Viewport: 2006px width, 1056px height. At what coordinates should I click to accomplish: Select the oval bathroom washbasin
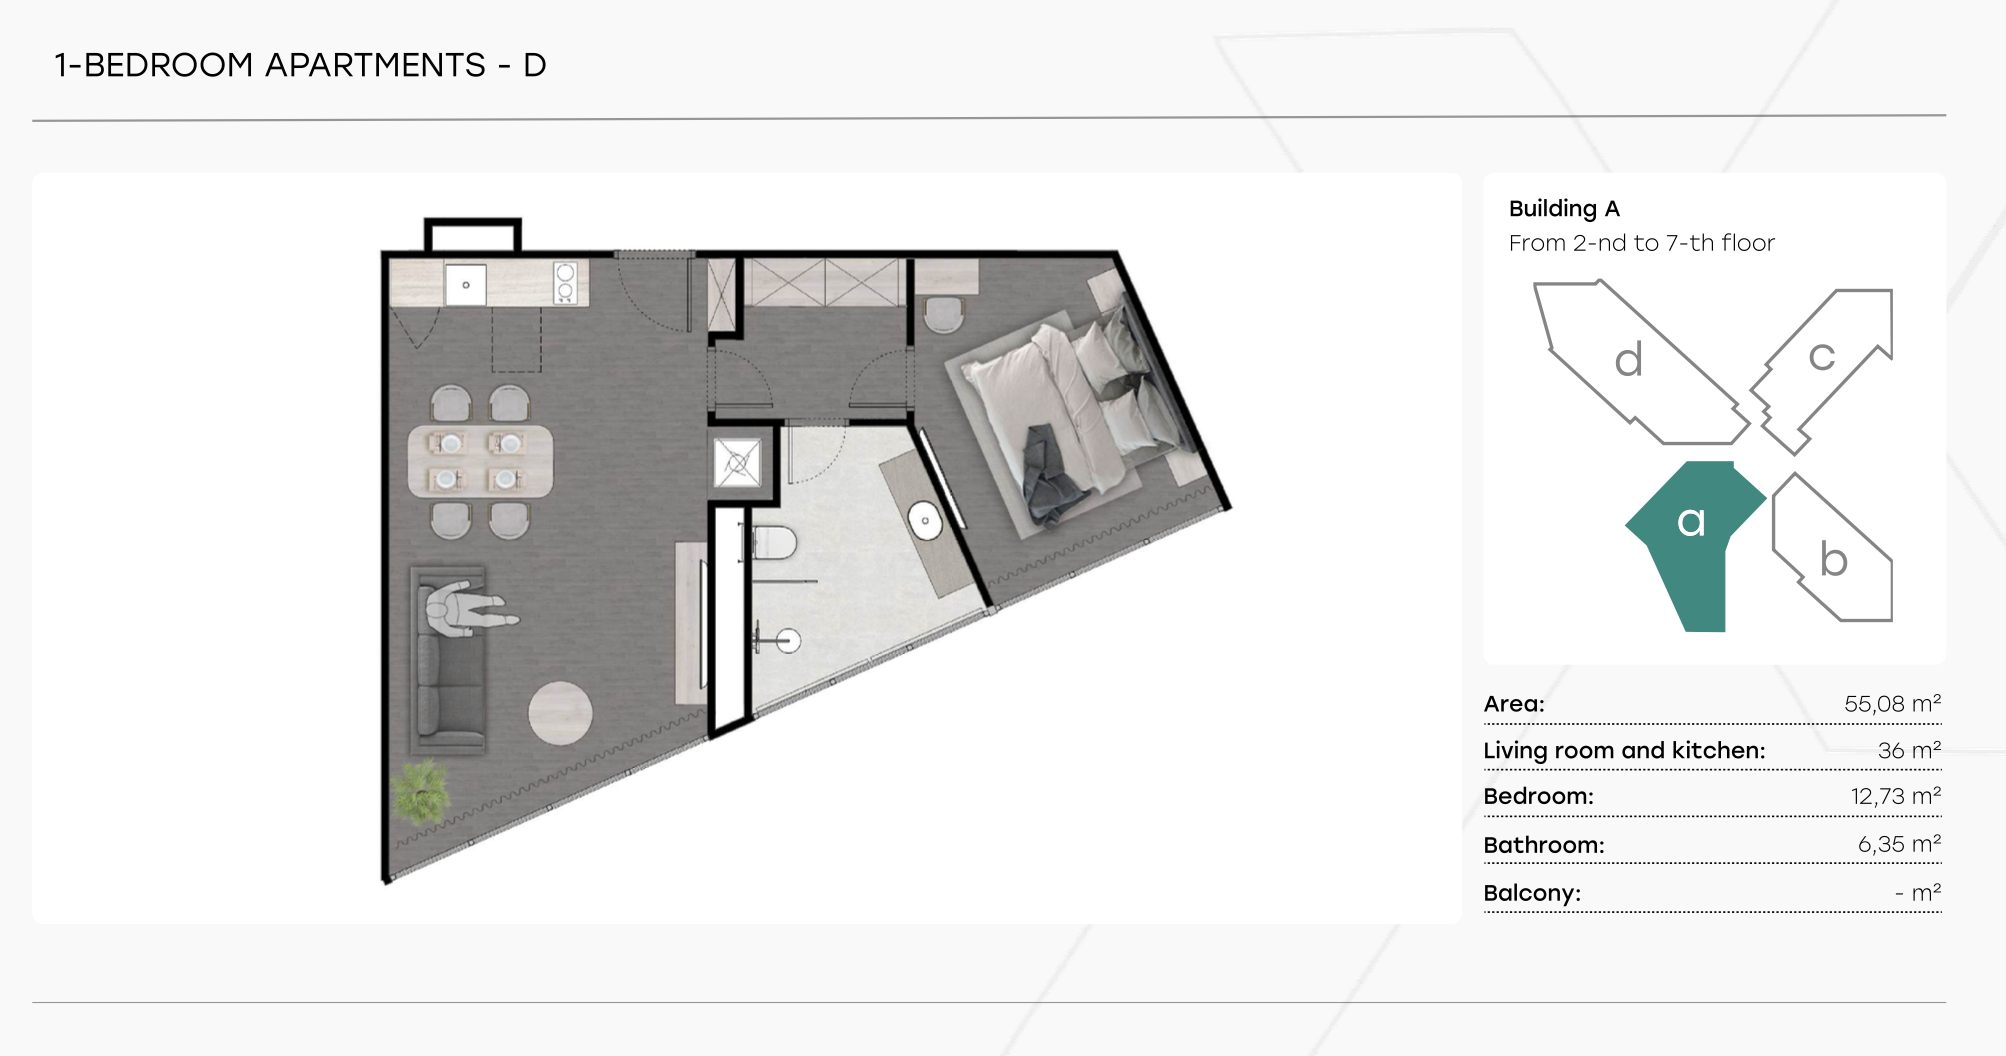tap(925, 521)
